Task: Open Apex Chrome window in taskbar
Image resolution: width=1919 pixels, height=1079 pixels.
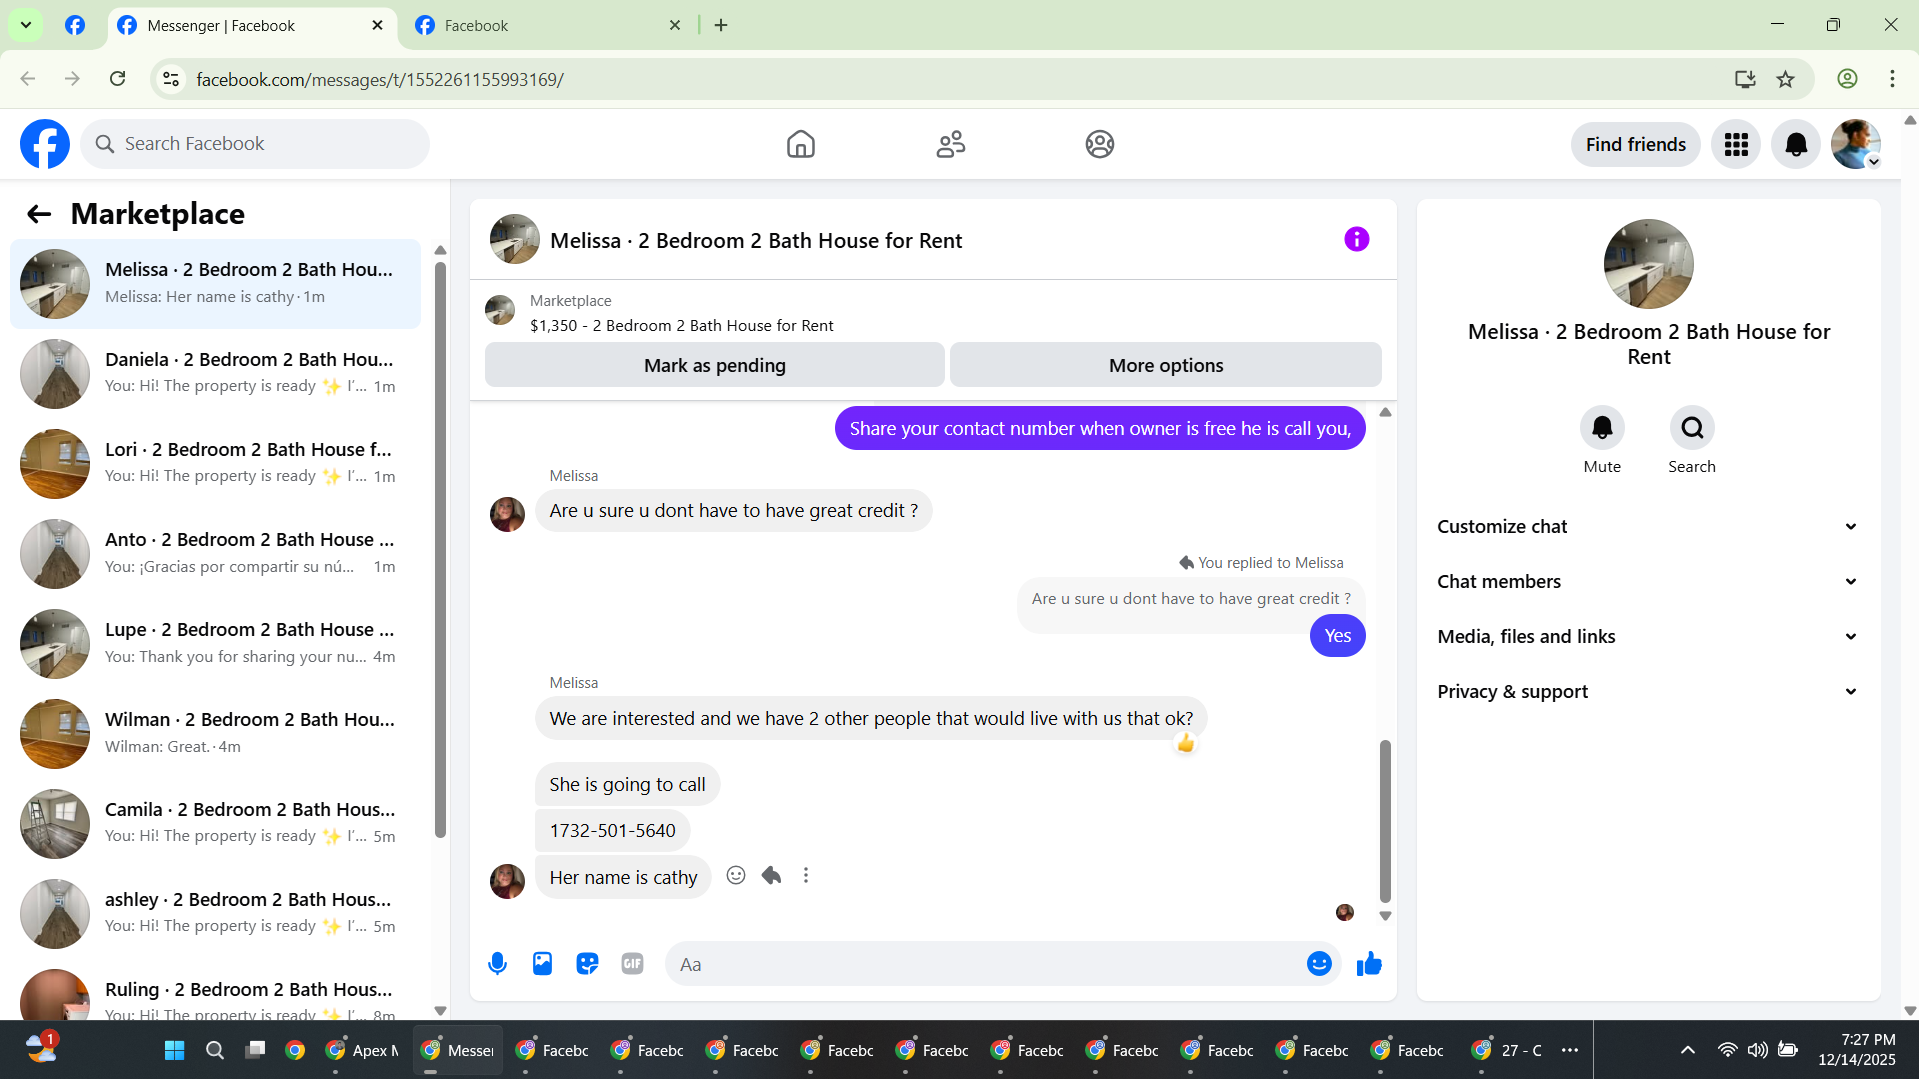Action: (x=362, y=1050)
